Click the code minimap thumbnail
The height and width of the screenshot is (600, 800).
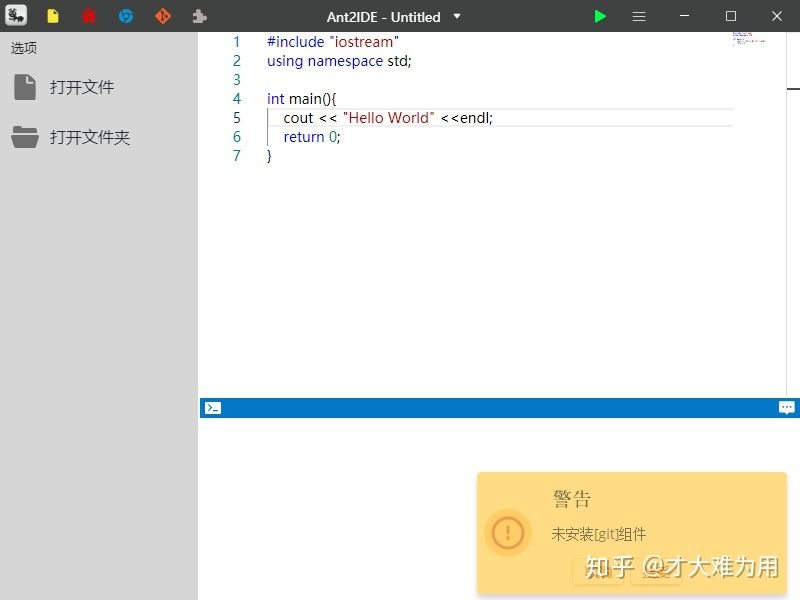pos(748,39)
